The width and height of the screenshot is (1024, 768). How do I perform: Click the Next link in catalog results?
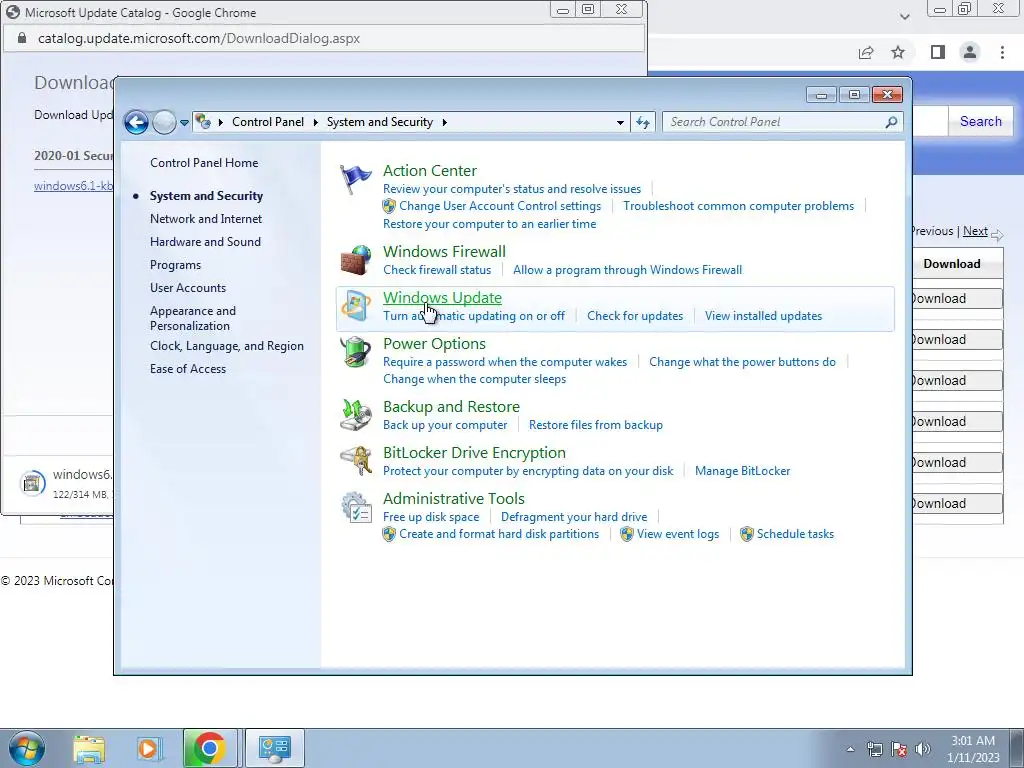(x=975, y=231)
